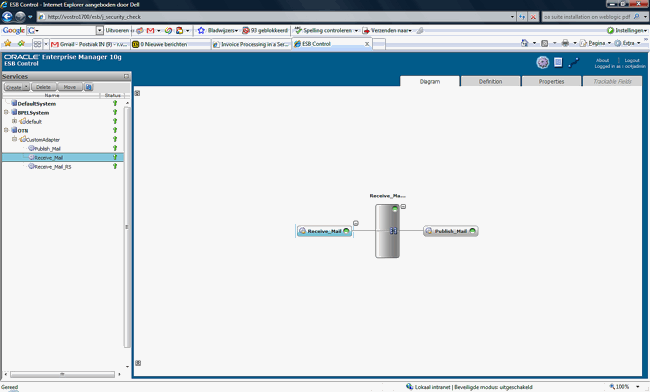Click the Delete button
Viewport: 650px width, 392px height.
point(43,87)
